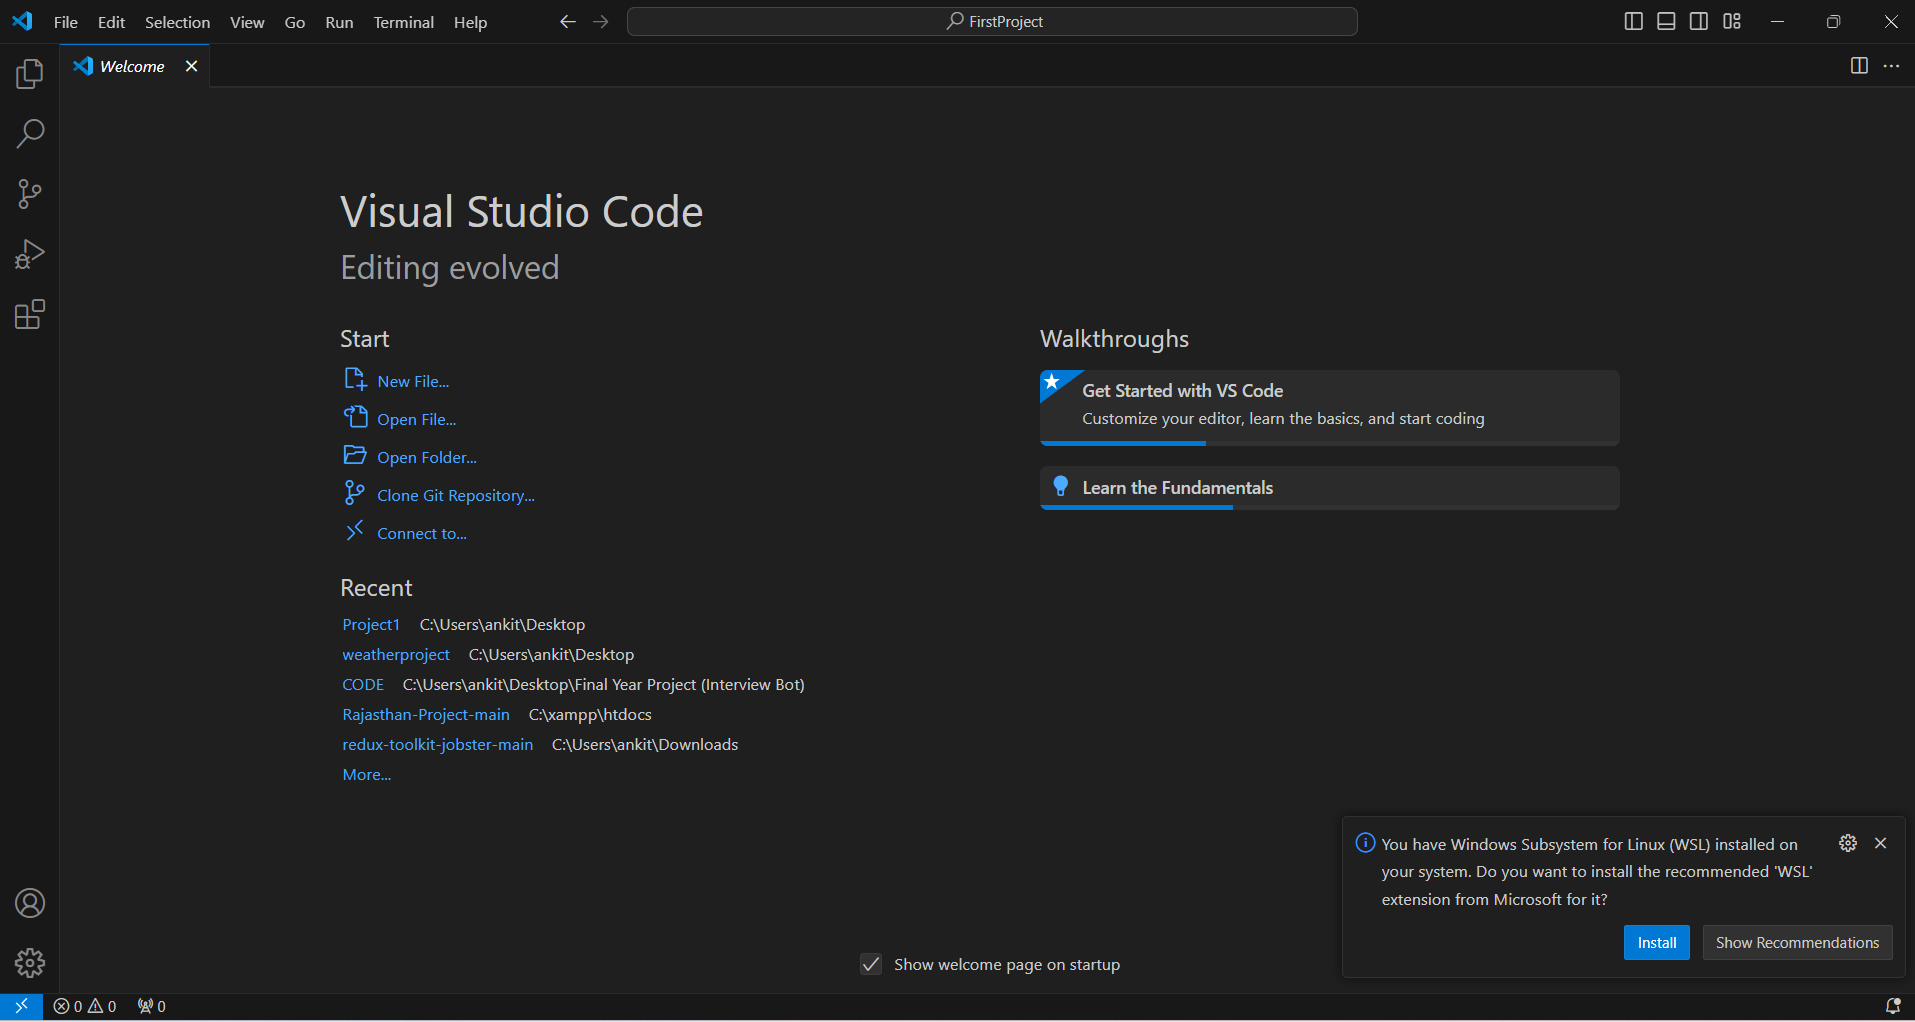This screenshot has height=1022, width=1915.
Task: Click the Open File... link
Action: pos(416,419)
